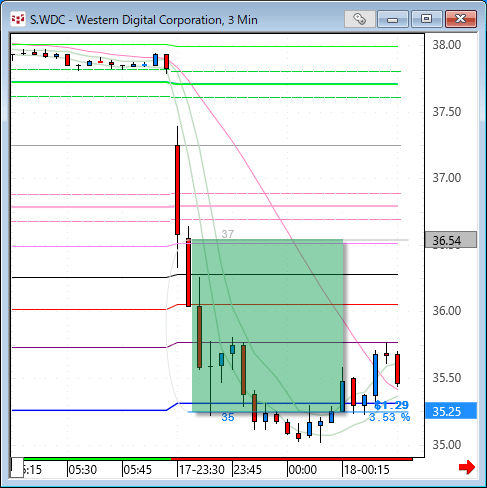Click the small box at bottom-left corner
This screenshot has width=487, height=488.
point(17,468)
